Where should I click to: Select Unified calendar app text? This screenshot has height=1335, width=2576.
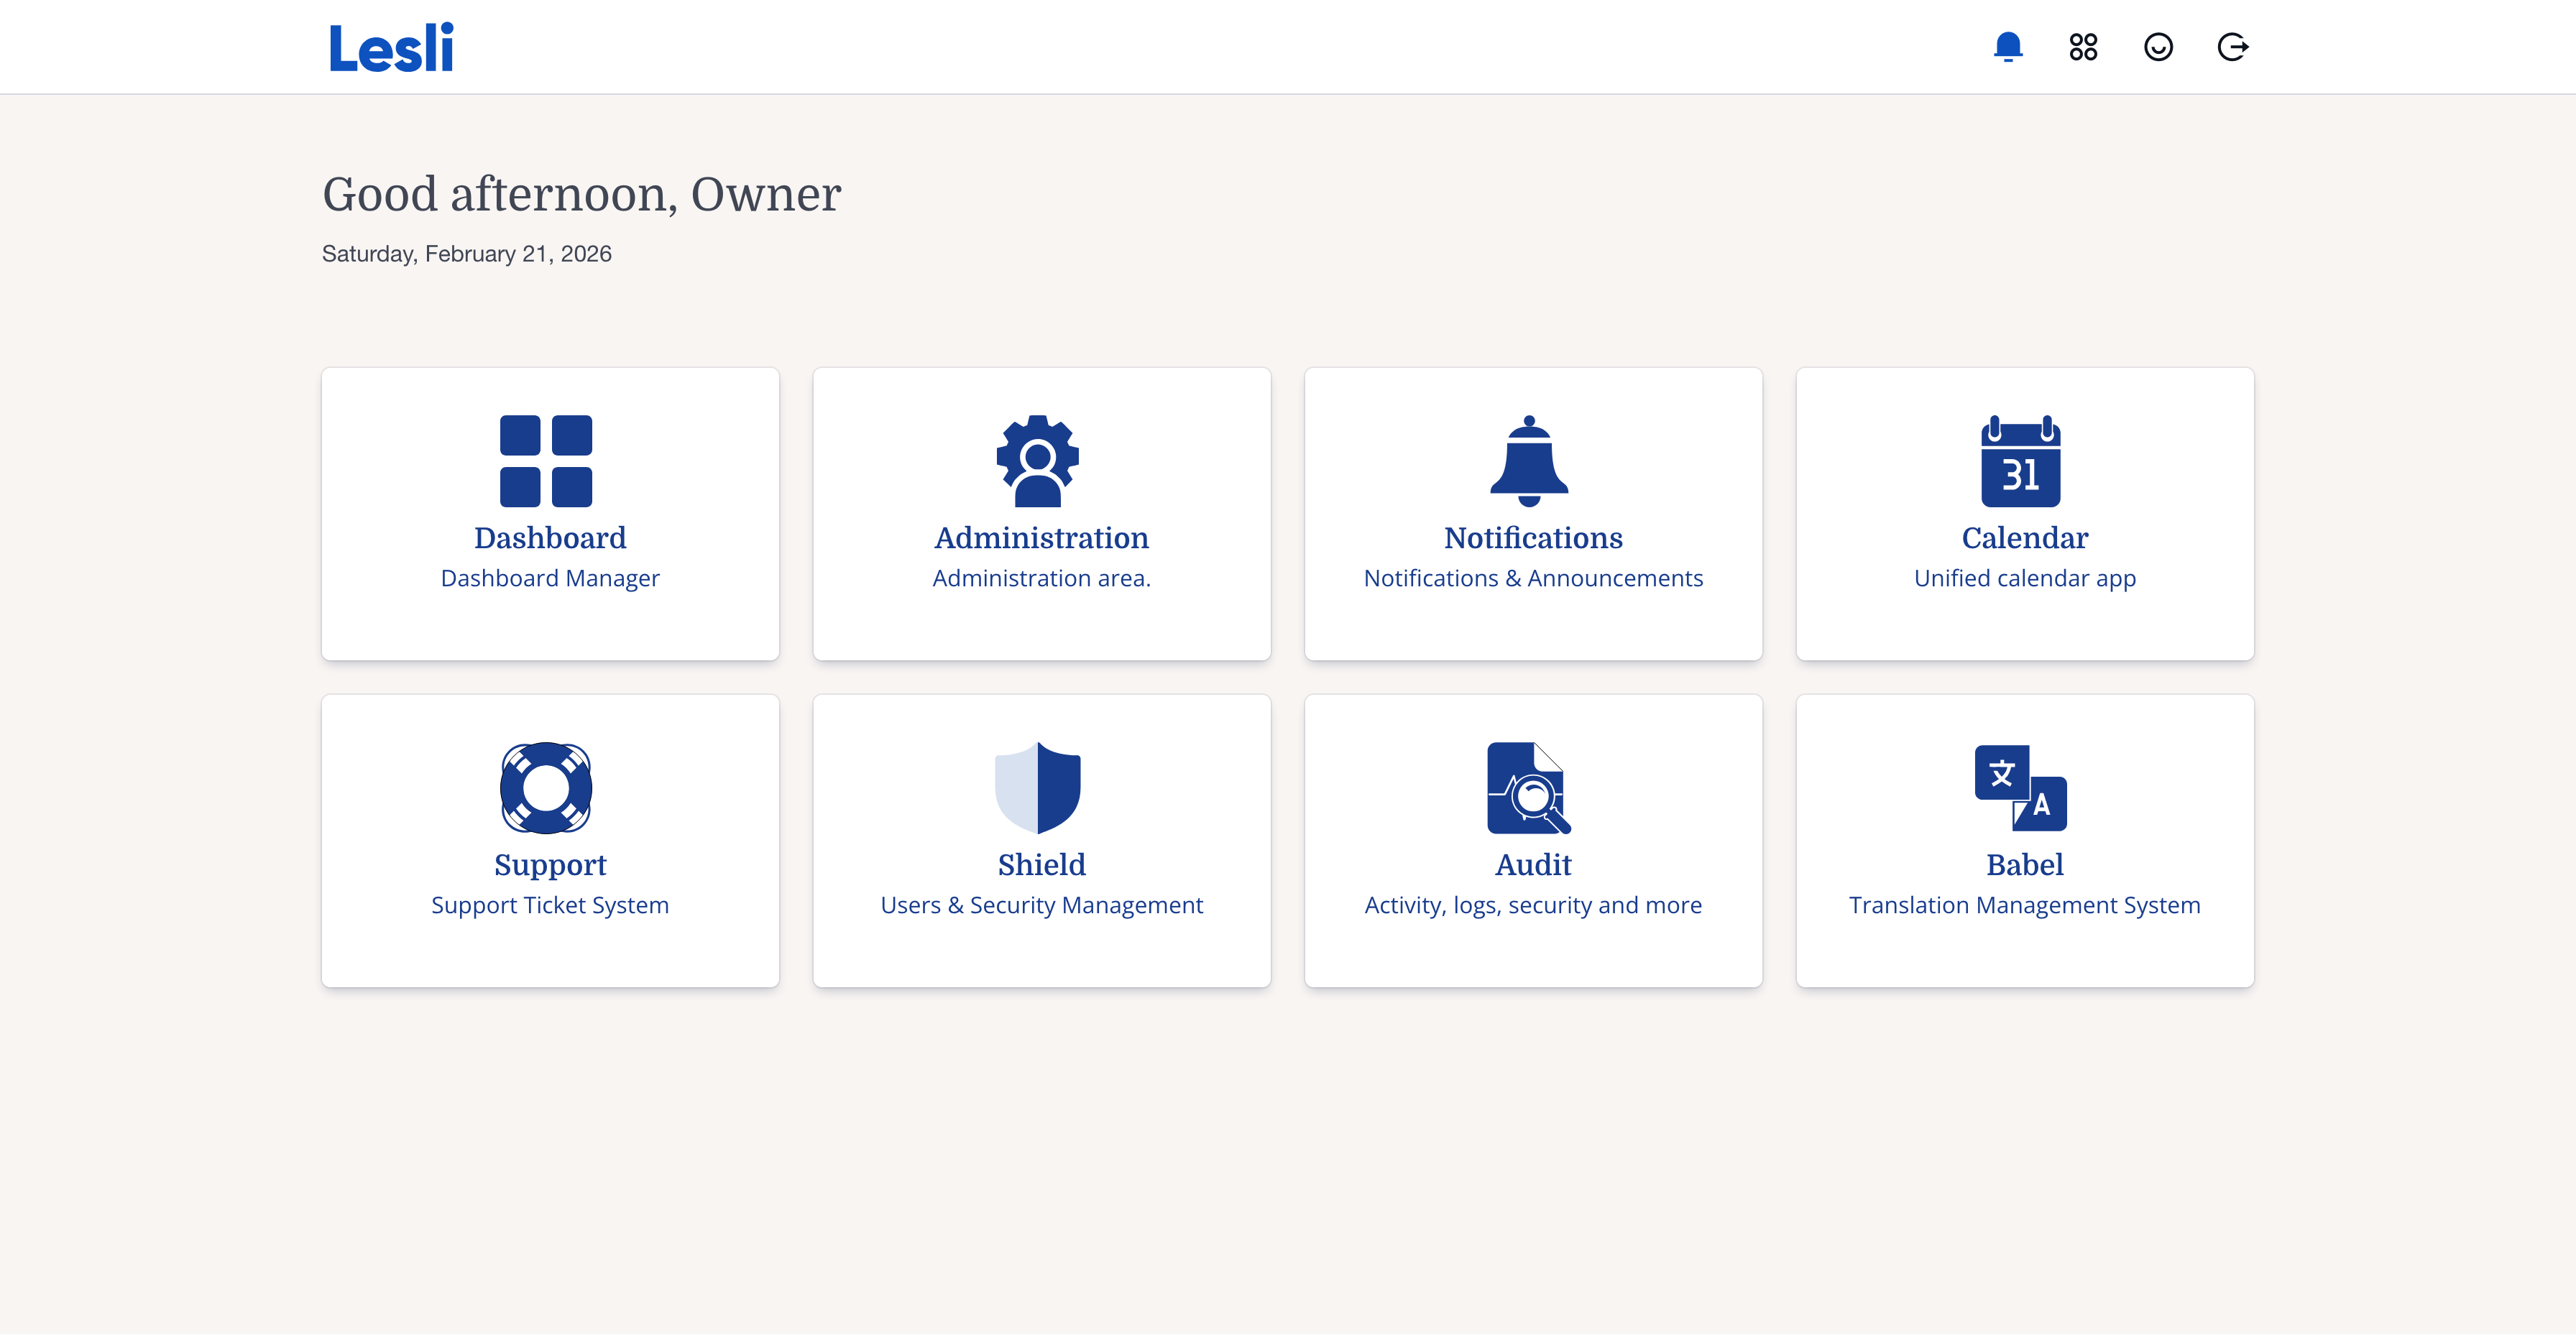(x=2024, y=578)
